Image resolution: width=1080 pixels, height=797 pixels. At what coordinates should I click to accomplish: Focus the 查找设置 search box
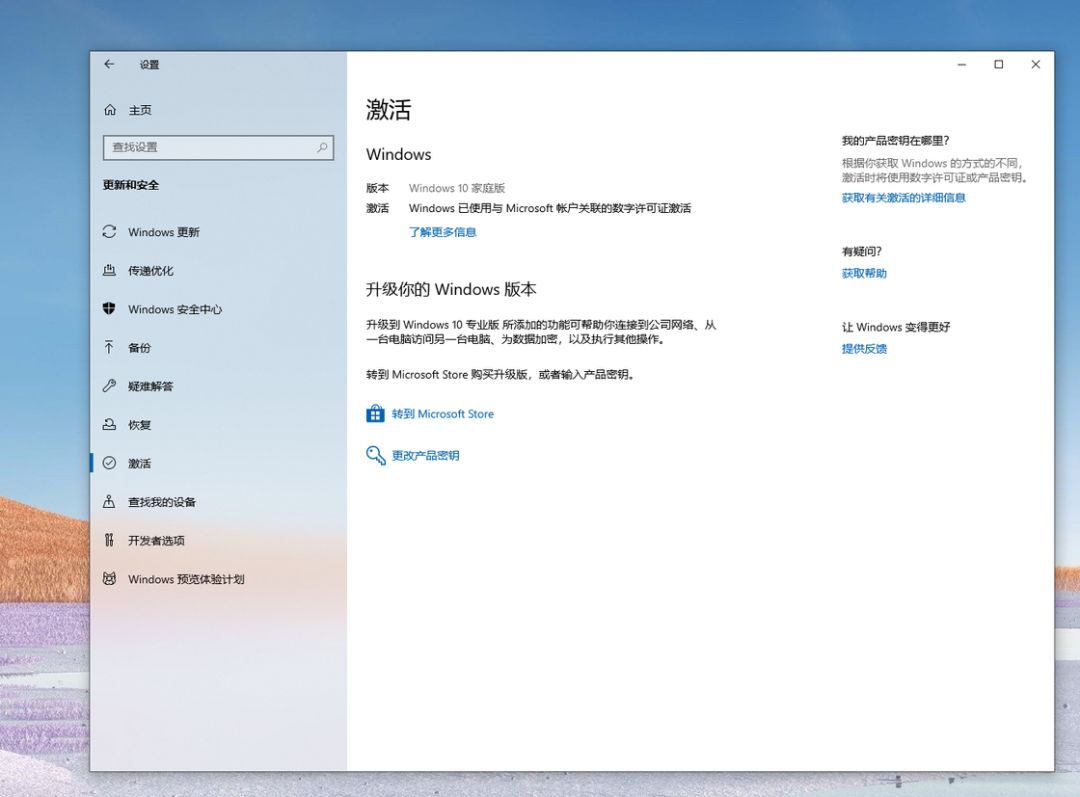coord(218,147)
